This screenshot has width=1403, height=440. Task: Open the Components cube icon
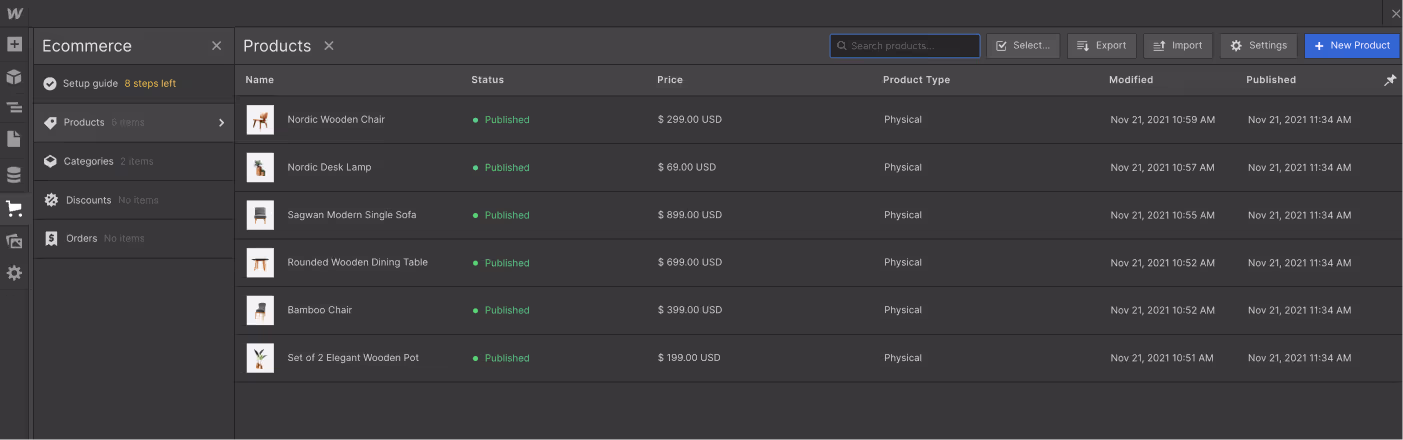pyautogui.click(x=14, y=77)
